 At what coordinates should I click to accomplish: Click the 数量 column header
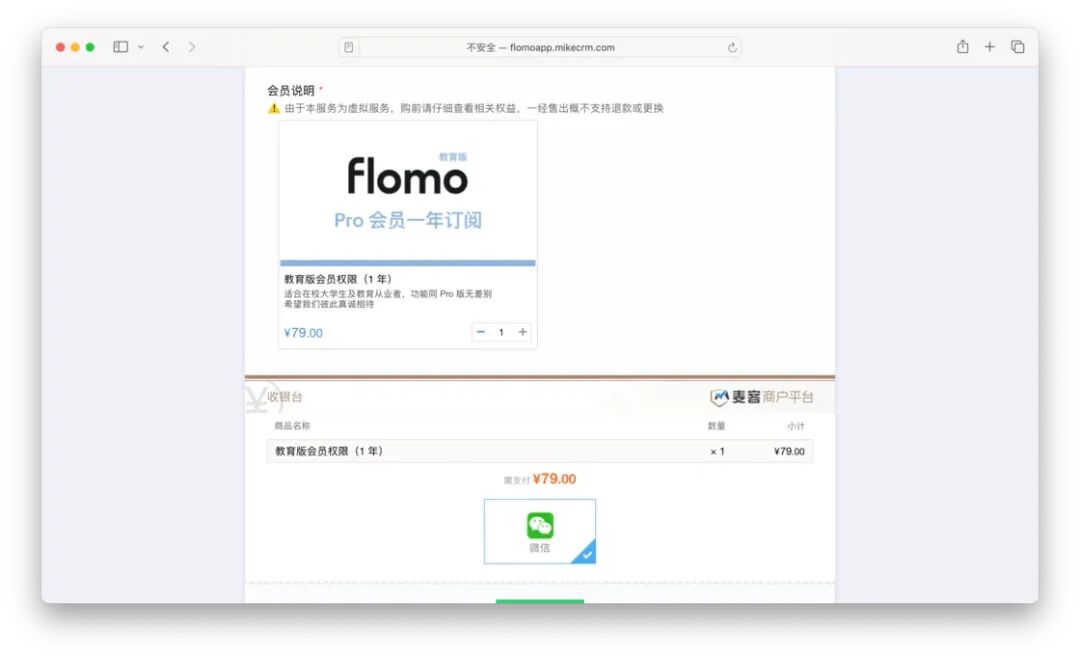coord(716,426)
